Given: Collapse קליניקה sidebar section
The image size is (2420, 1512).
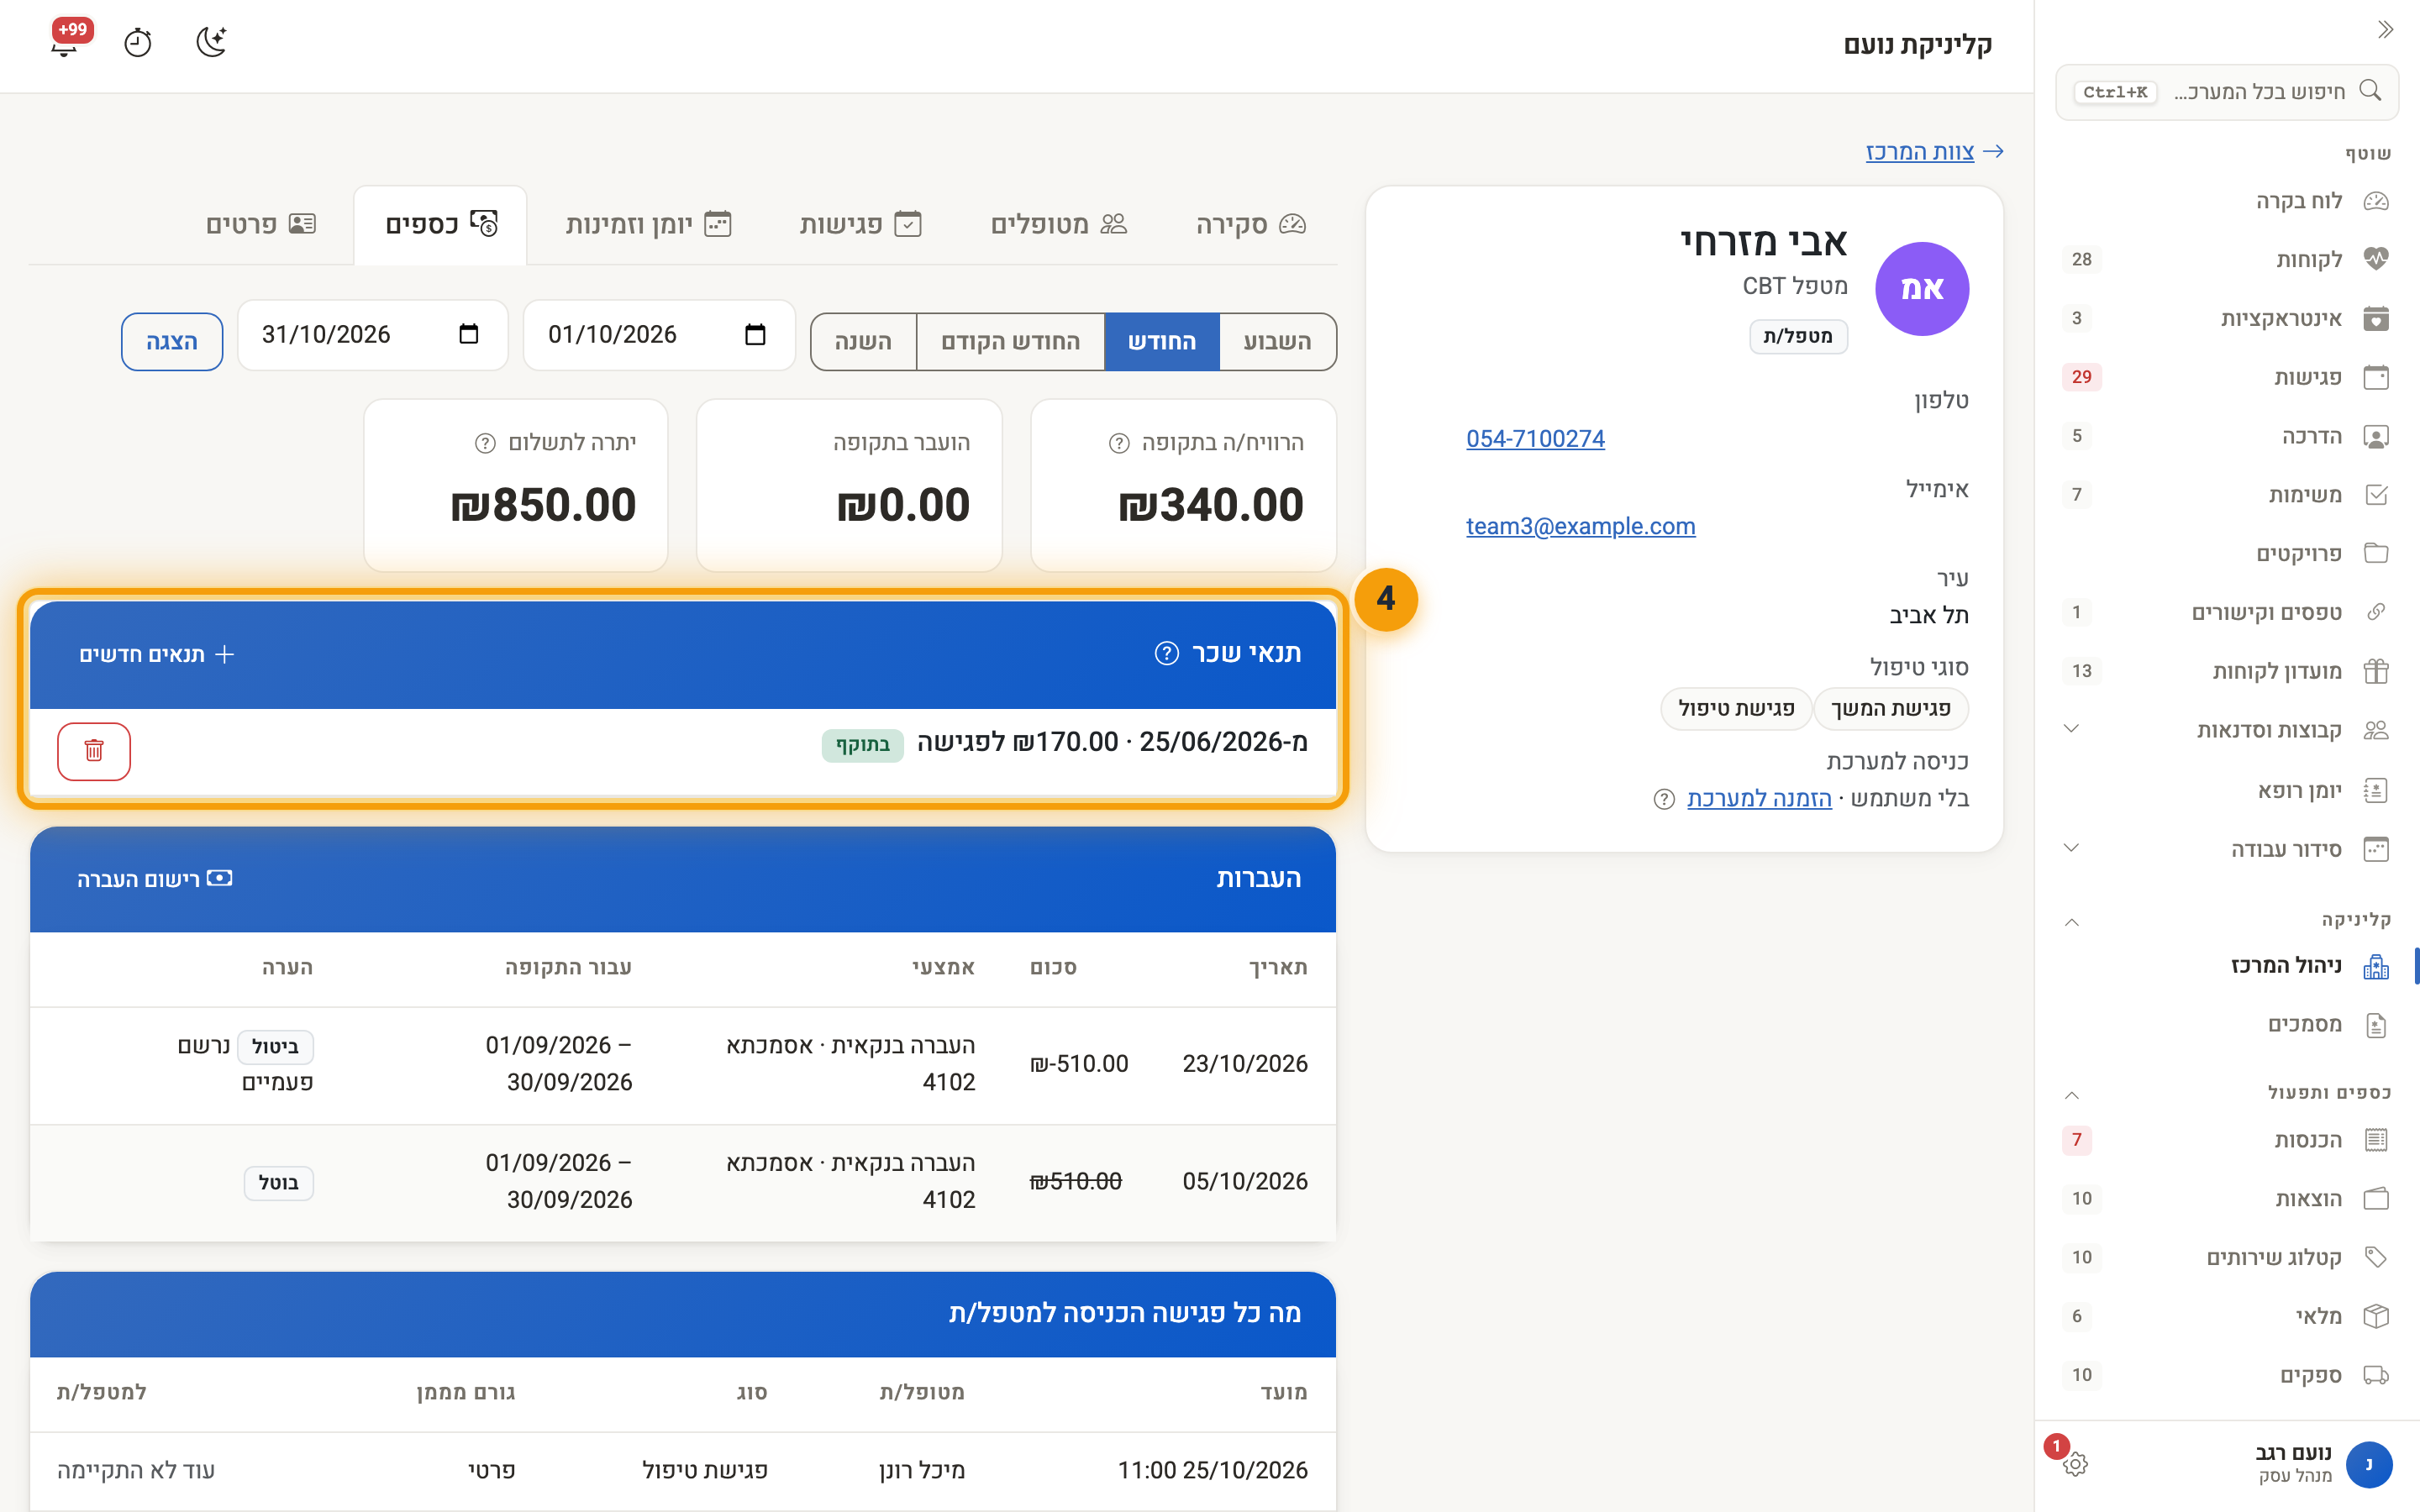Looking at the screenshot, I should (x=2072, y=921).
